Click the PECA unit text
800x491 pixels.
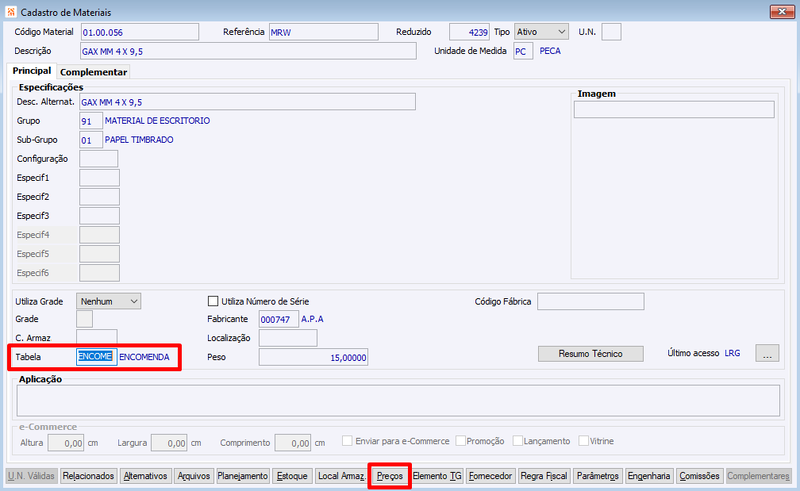click(550, 51)
